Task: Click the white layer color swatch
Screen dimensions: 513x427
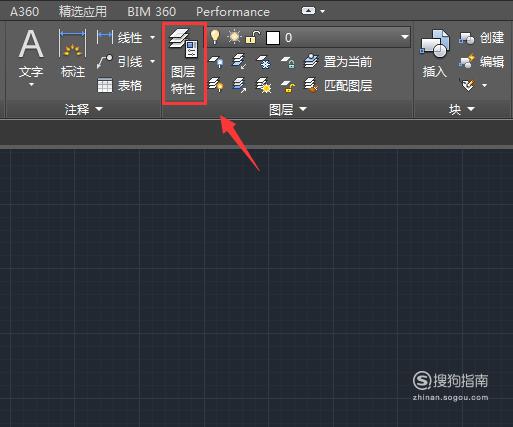Action: (273, 38)
